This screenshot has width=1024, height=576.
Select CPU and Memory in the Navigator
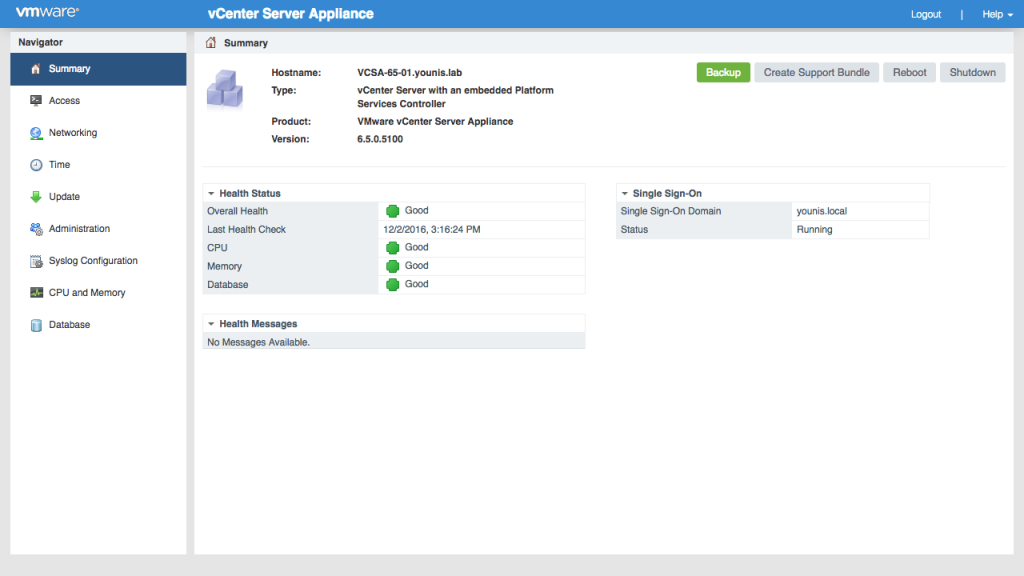click(x=98, y=293)
